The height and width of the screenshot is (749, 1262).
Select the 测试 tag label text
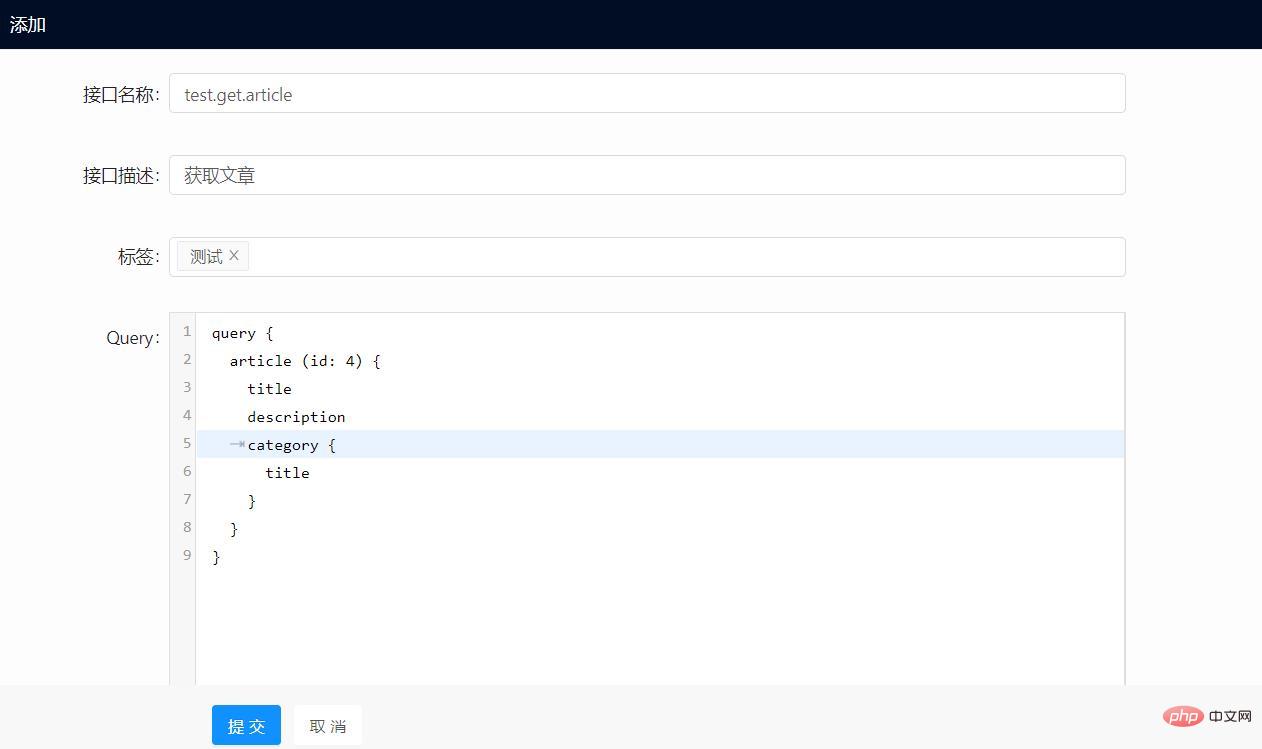coord(206,257)
